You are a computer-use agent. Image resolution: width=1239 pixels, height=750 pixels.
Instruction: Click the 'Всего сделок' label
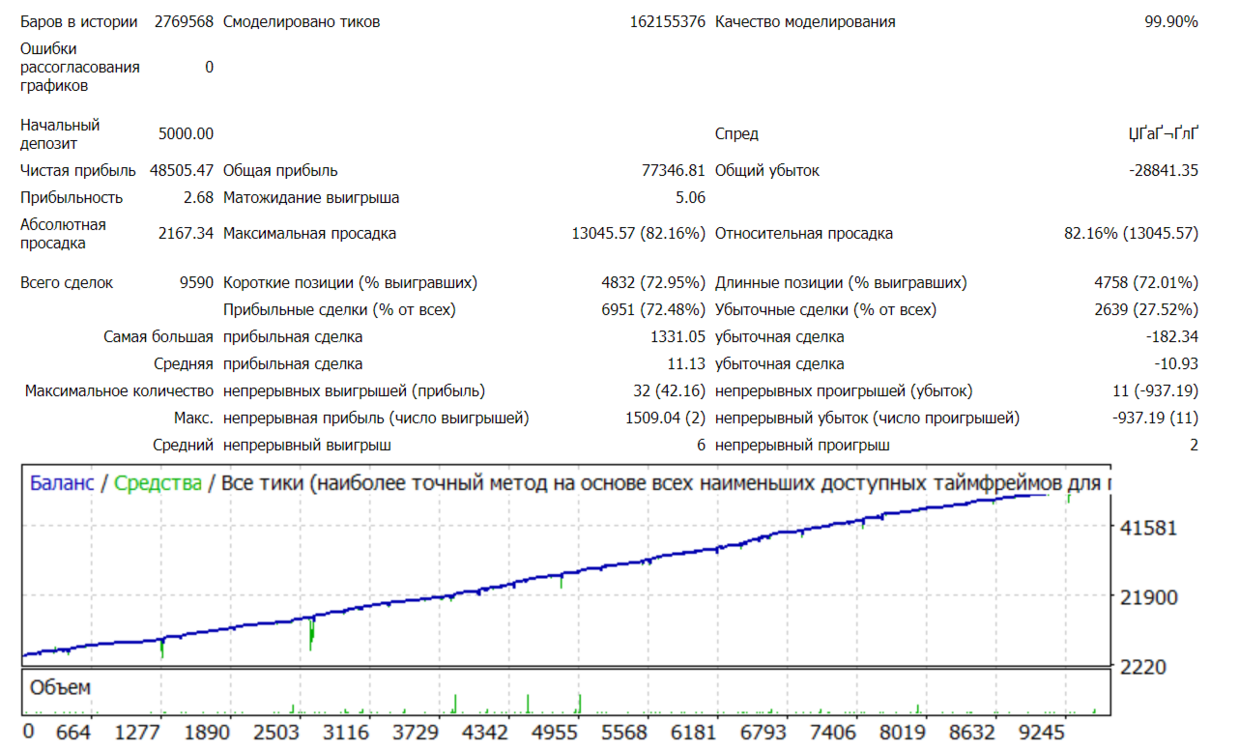(x=67, y=283)
